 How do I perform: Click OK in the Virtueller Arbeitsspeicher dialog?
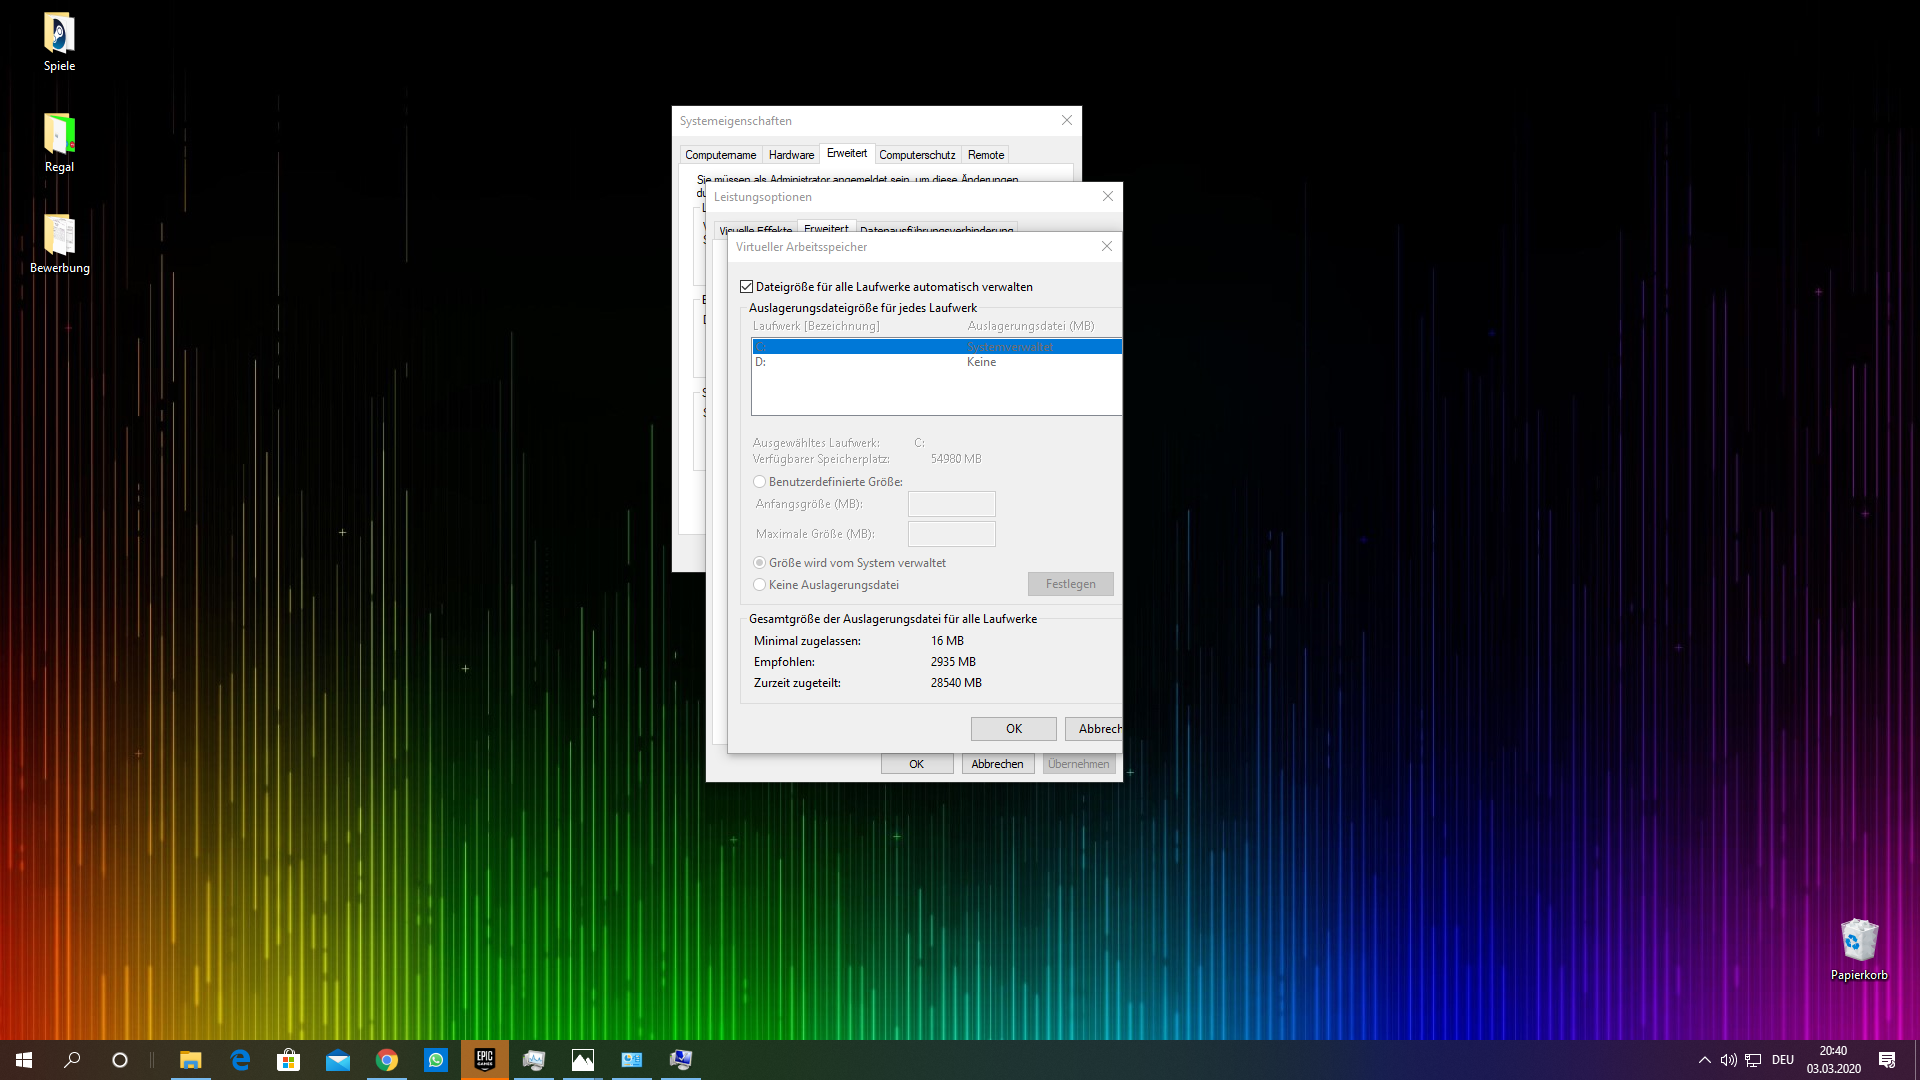tap(1013, 728)
